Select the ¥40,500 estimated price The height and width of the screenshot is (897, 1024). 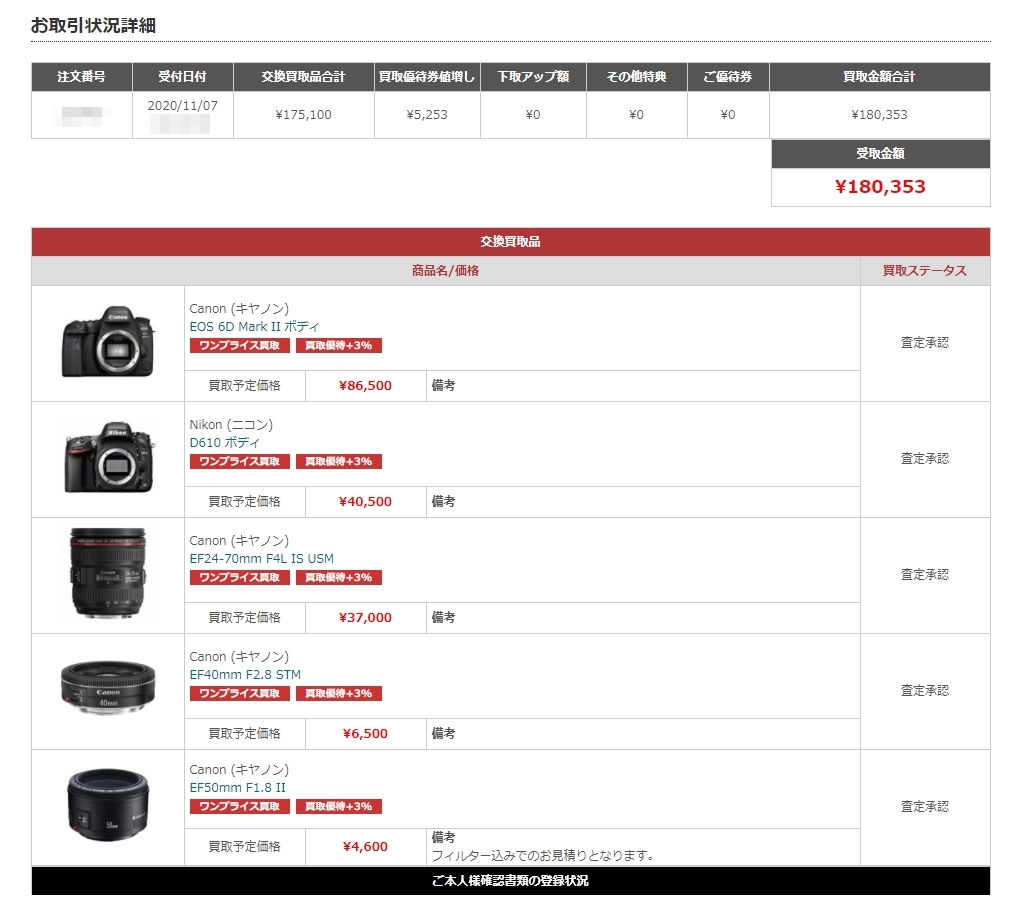[365, 502]
